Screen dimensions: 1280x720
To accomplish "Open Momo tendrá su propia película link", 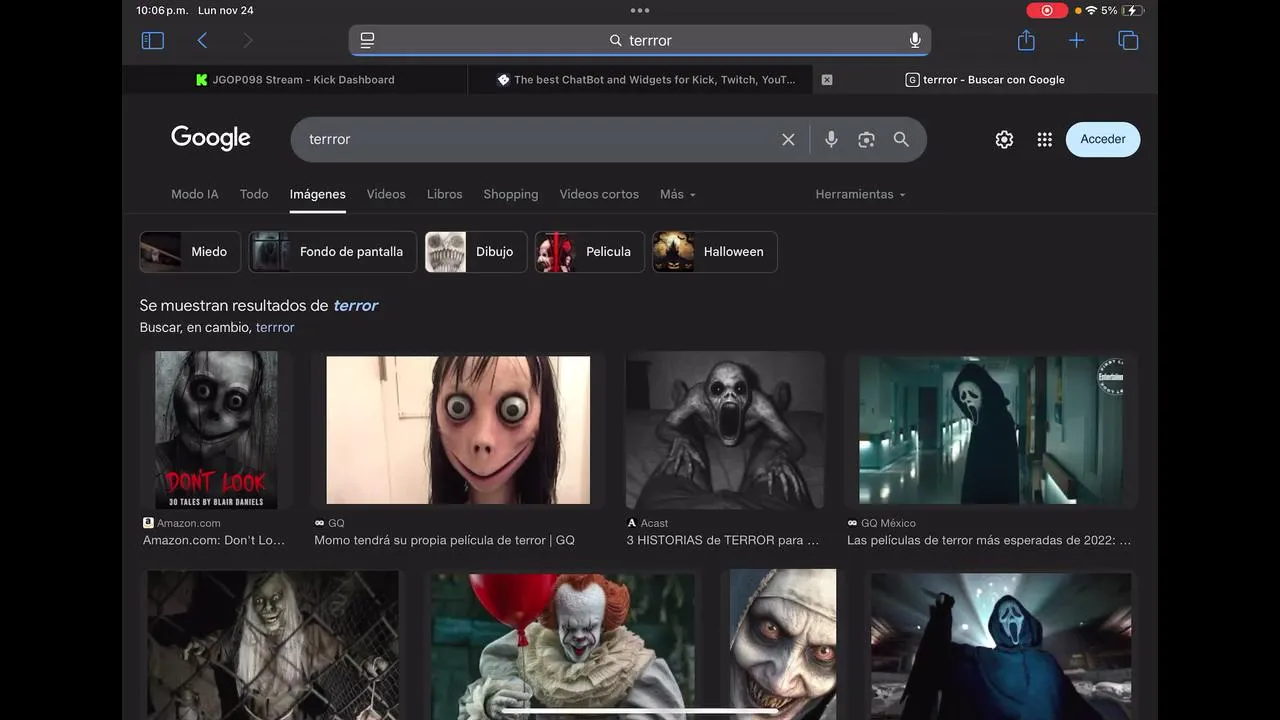I will (444, 540).
